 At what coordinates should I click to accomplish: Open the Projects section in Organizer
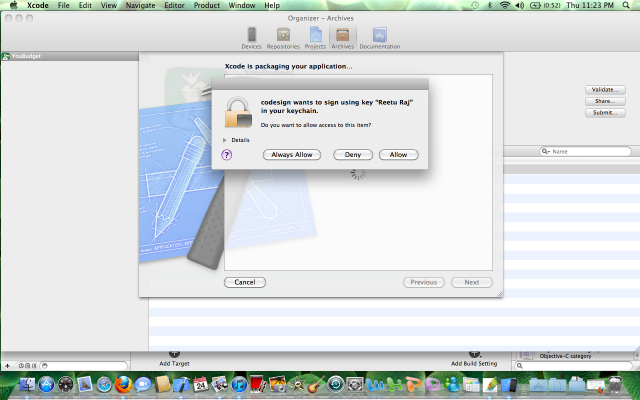pyautogui.click(x=315, y=38)
